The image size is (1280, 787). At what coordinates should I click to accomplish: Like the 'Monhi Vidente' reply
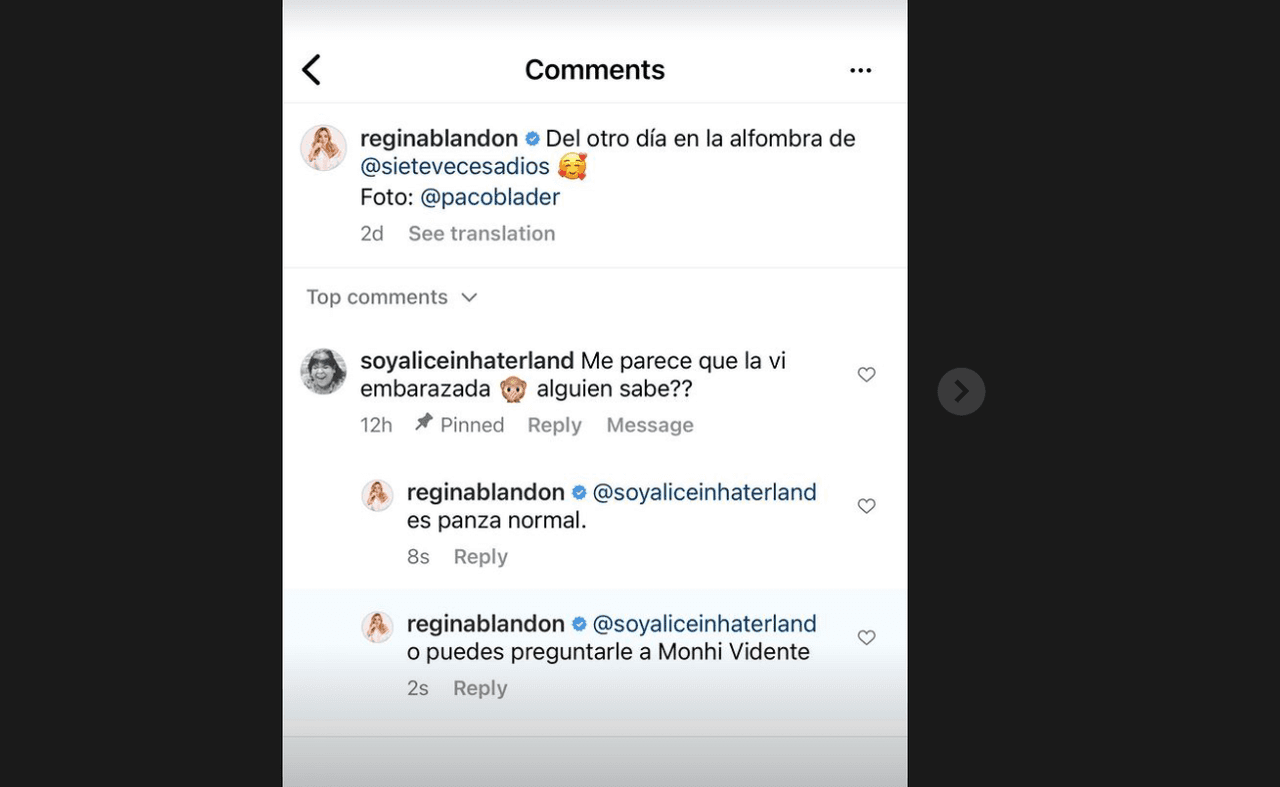pyautogui.click(x=866, y=637)
